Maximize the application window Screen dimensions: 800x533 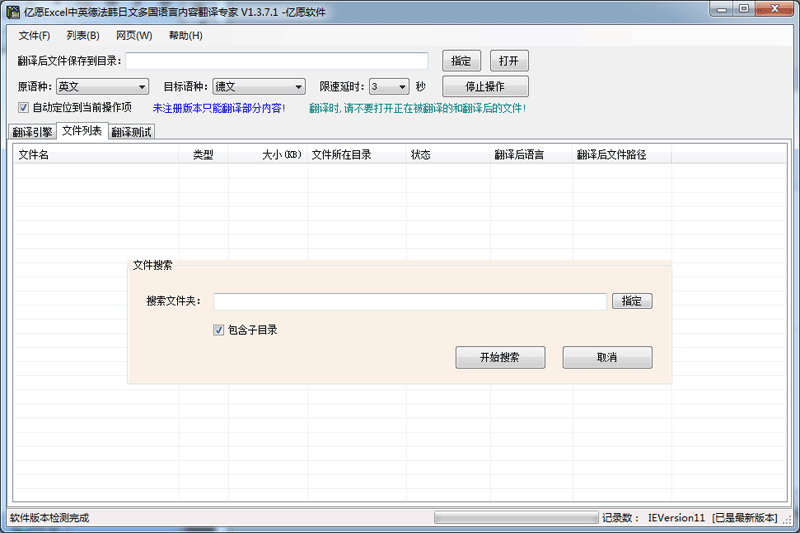coord(744,9)
